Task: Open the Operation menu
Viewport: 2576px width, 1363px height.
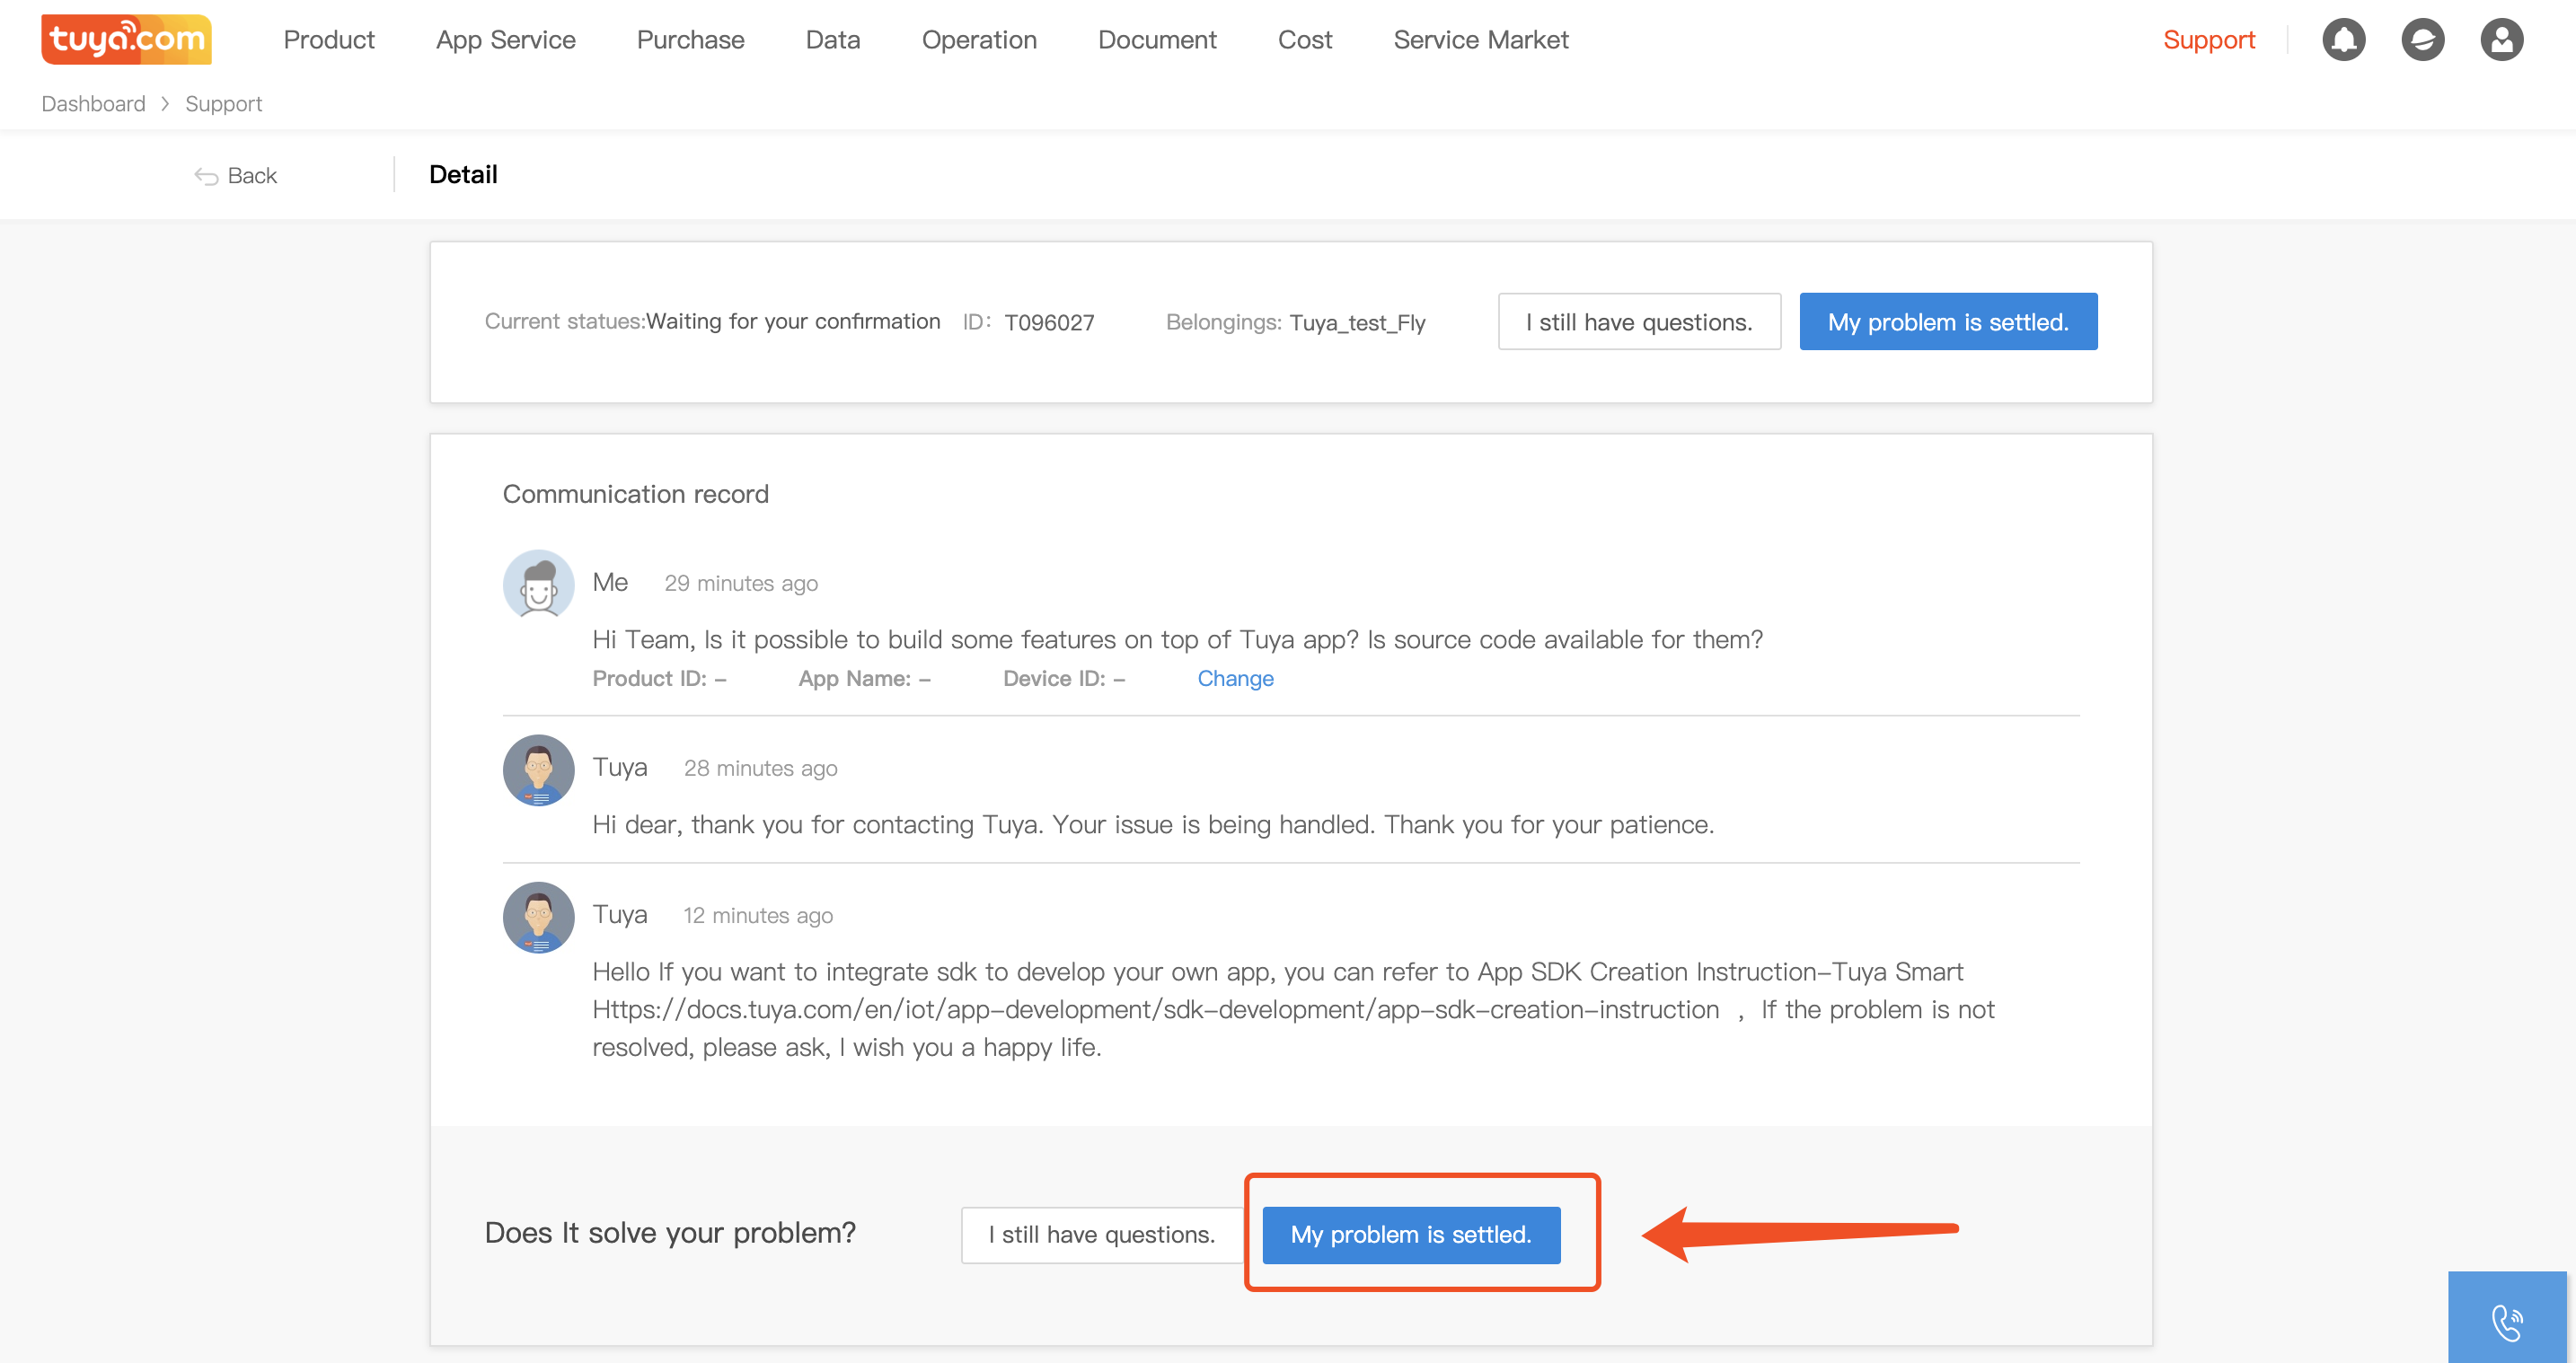Action: [x=979, y=40]
